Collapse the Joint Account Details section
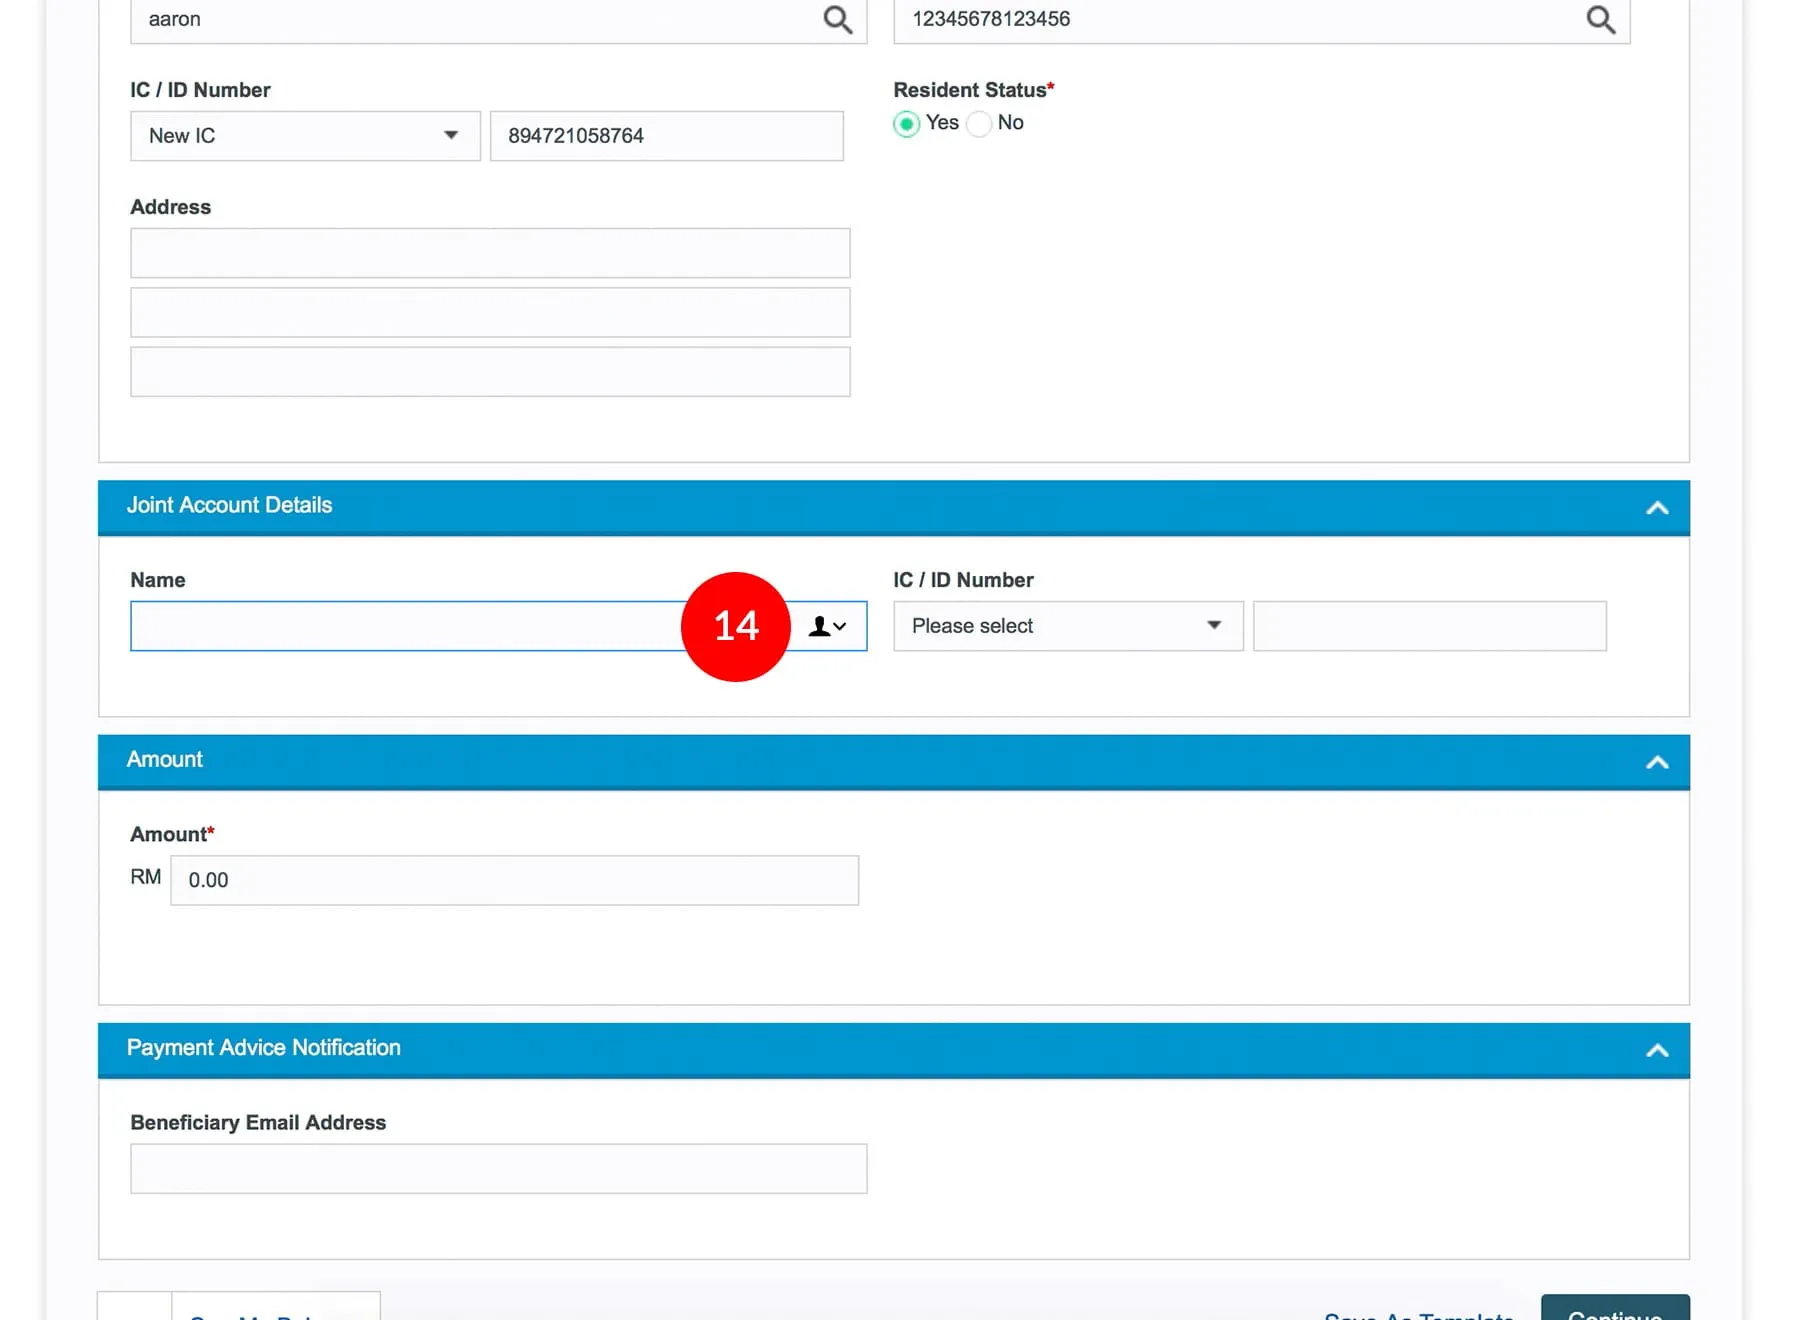 (1656, 508)
